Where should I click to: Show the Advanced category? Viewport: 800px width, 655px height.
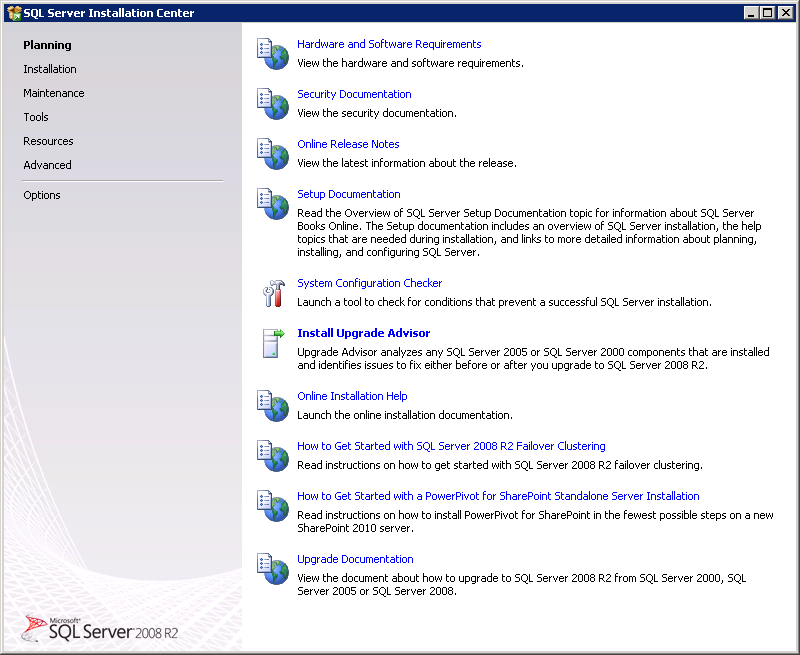tap(47, 165)
